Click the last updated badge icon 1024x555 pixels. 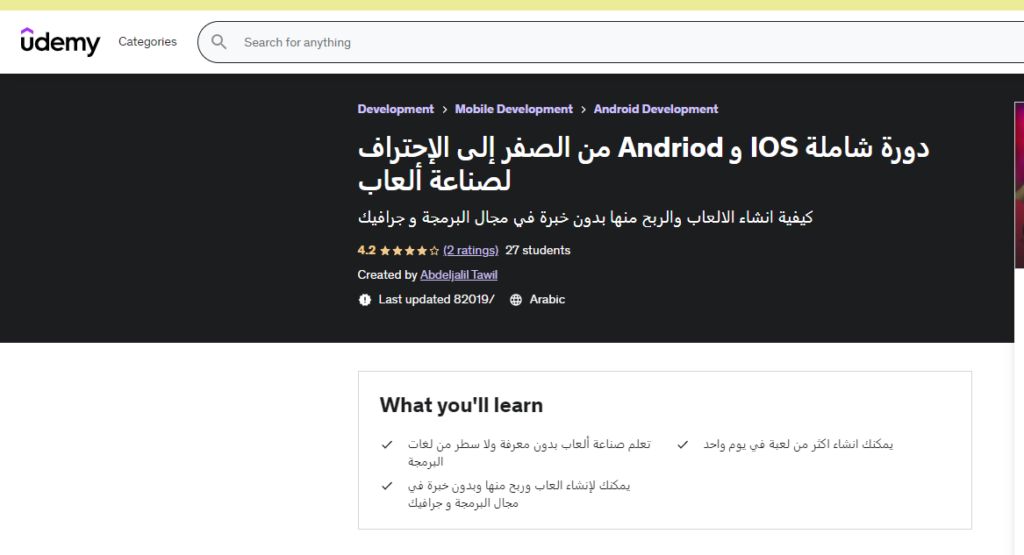[x=365, y=300]
